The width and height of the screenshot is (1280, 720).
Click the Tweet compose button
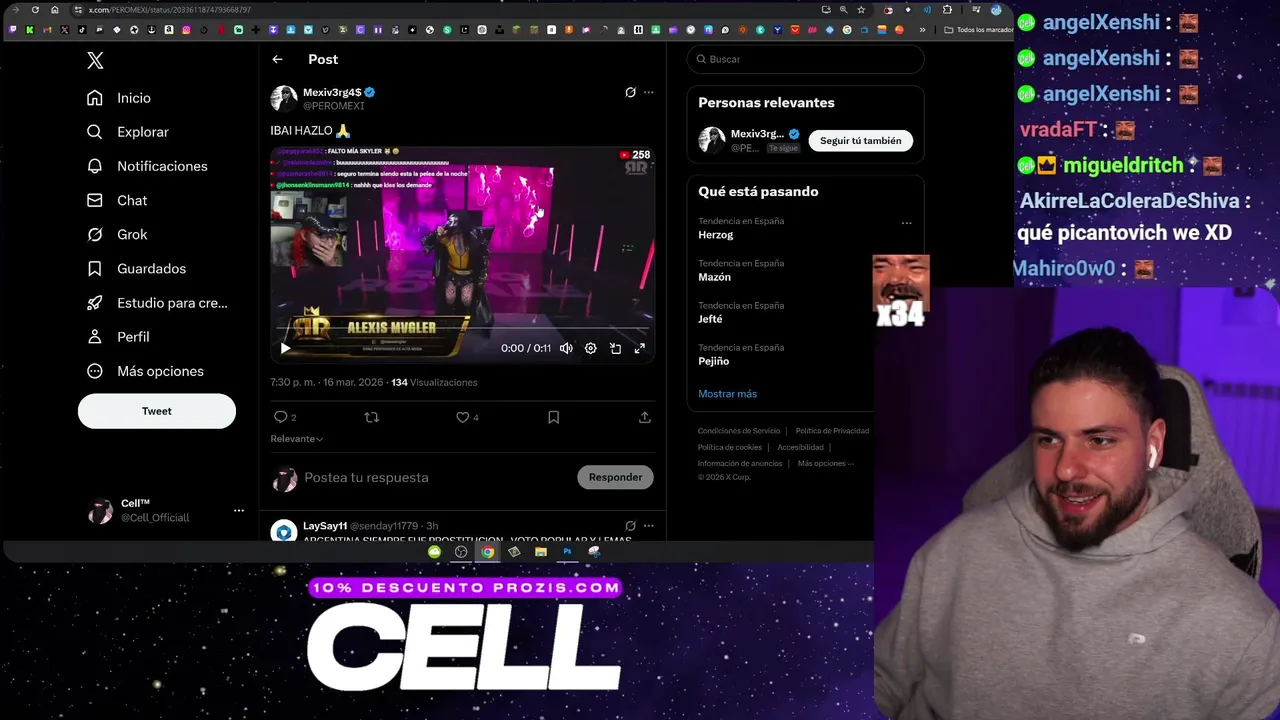coord(157,411)
